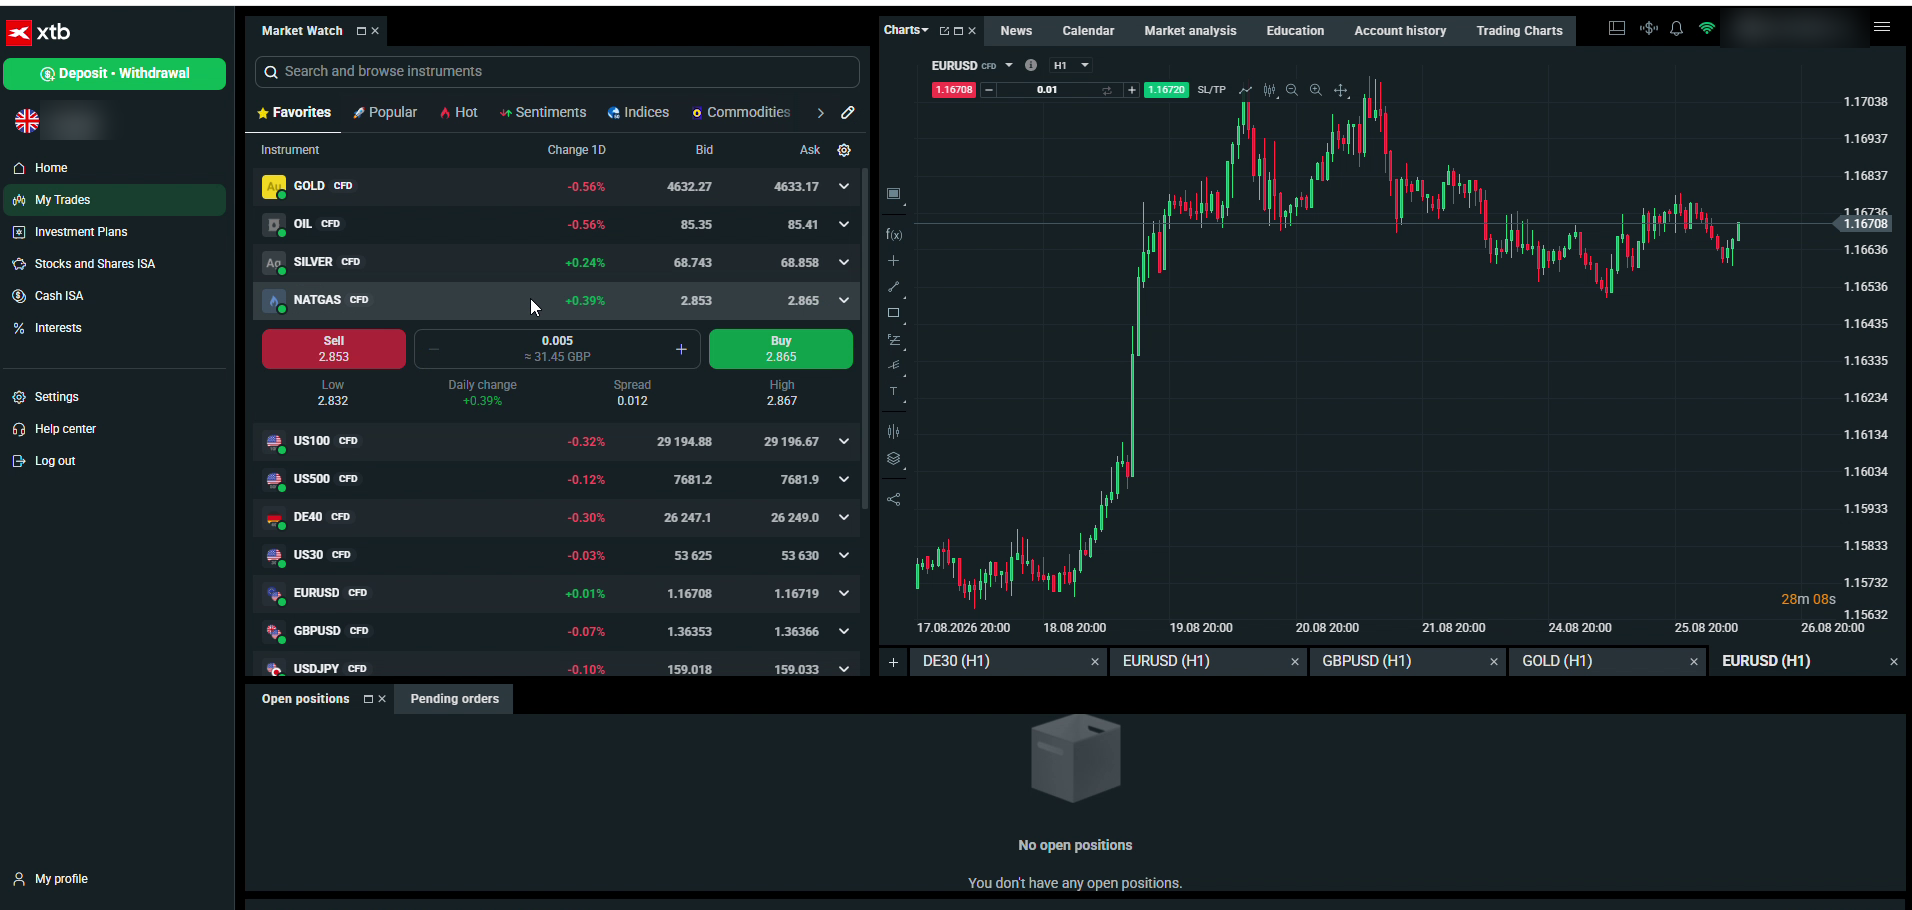Click the Search and browse instruments field
This screenshot has height=910, width=1912.
pos(557,72)
